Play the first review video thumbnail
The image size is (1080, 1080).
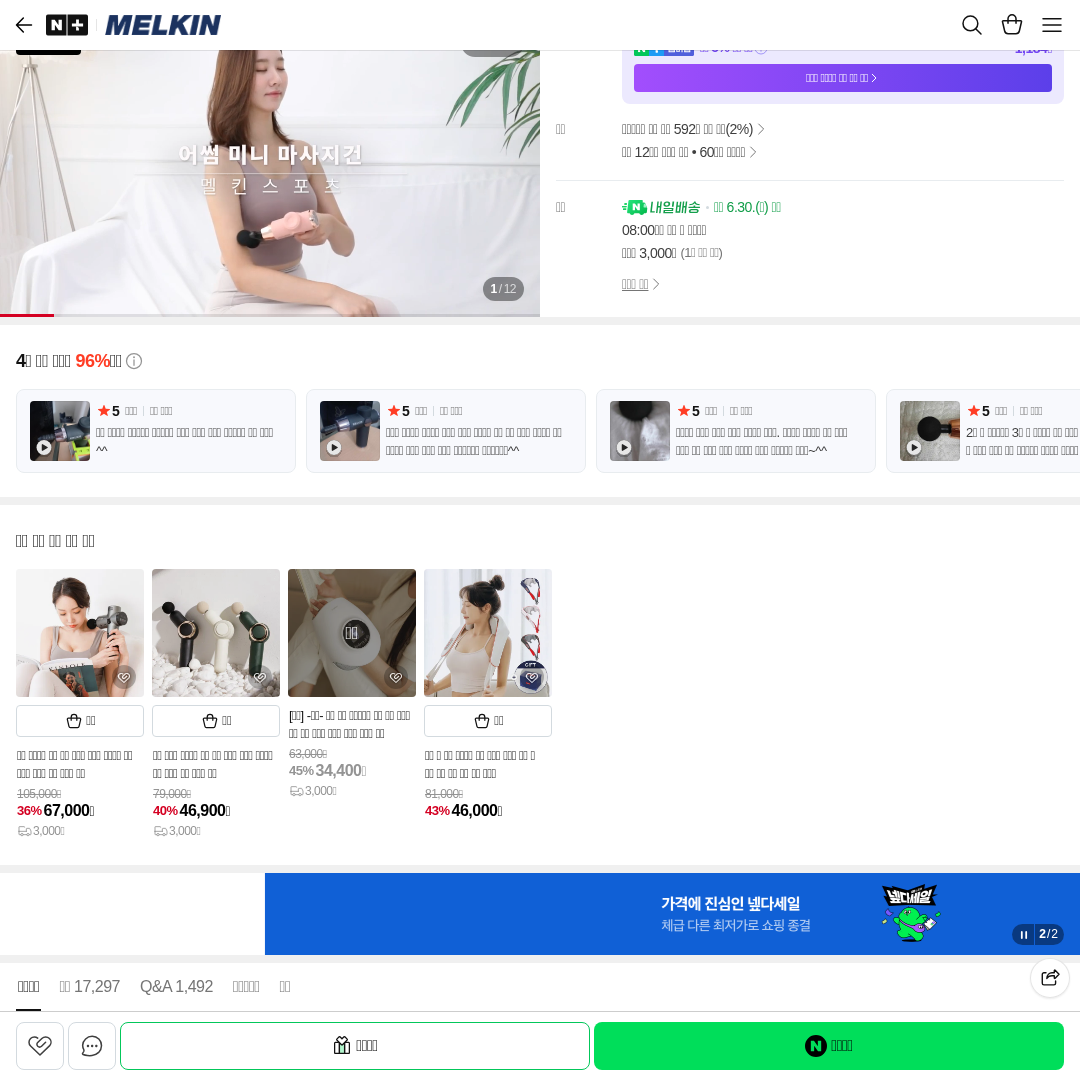(x=60, y=430)
